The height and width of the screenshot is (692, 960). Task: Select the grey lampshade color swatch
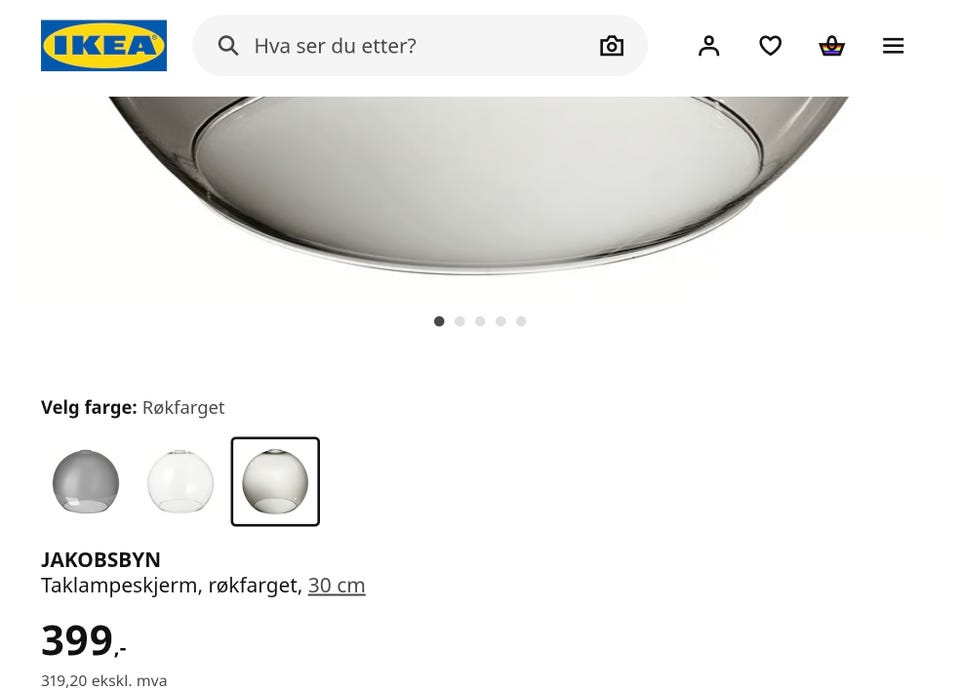coord(86,481)
